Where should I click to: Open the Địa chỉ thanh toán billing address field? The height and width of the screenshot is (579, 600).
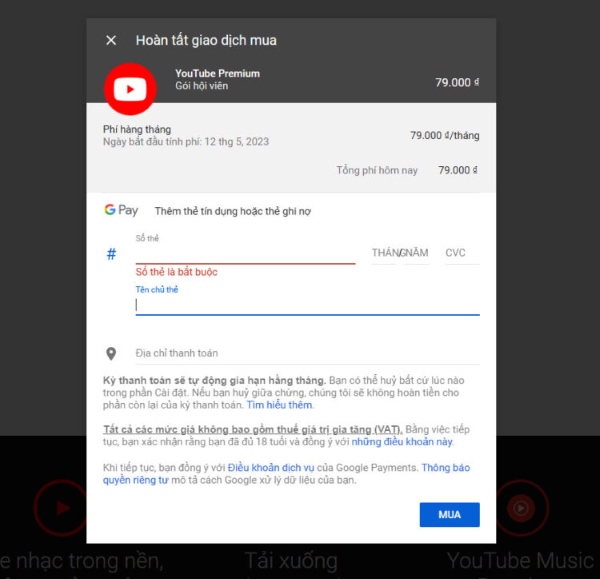click(x=307, y=354)
